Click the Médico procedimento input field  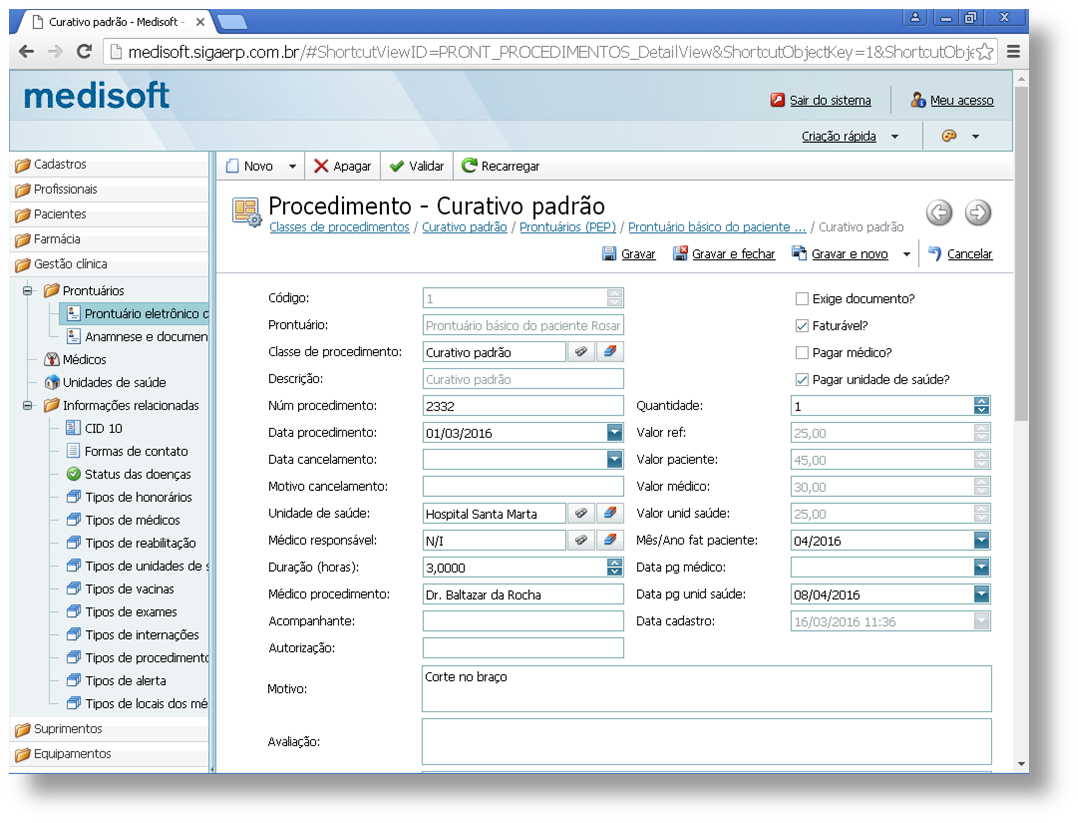pos(523,594)
